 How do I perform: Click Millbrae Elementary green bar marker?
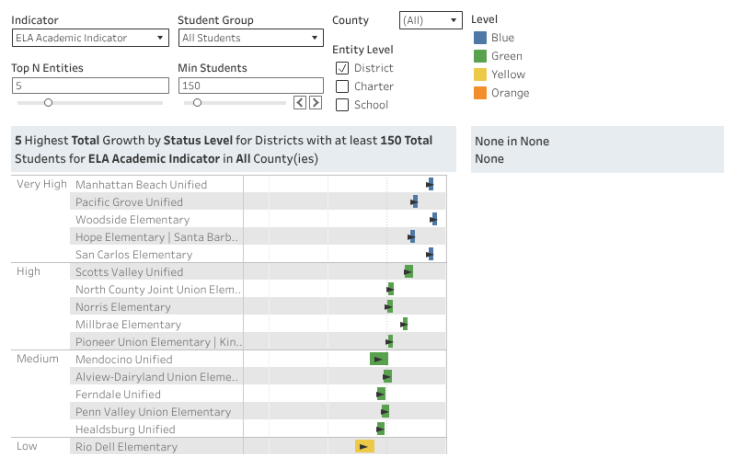[x=404, y=324]
